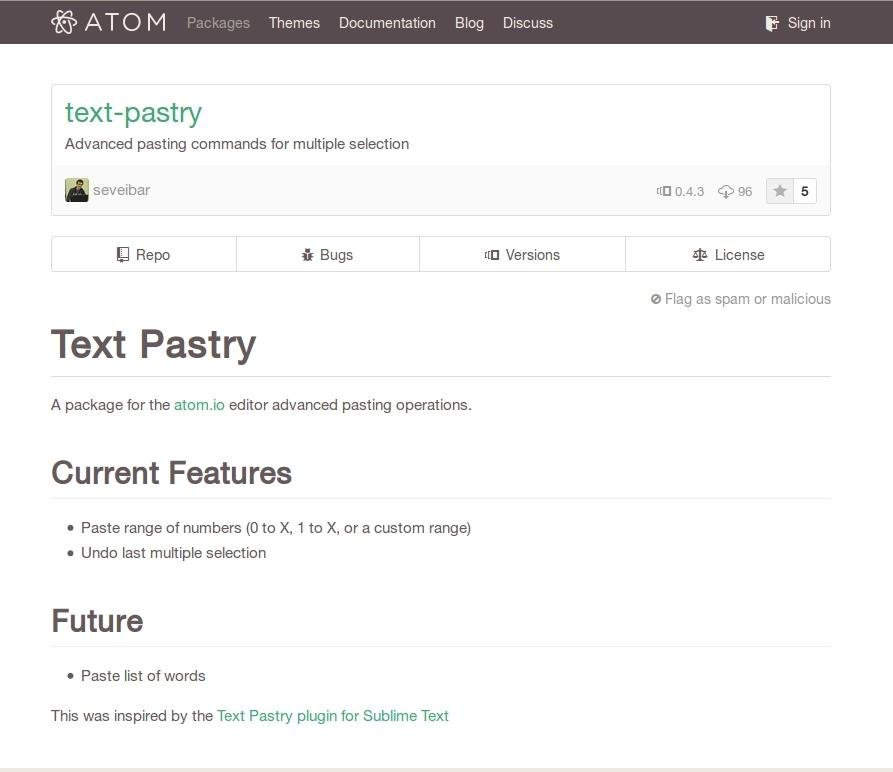Screen dimensions: 893x772
Task: Click the Atom logo icon
Action: (63, 22)
